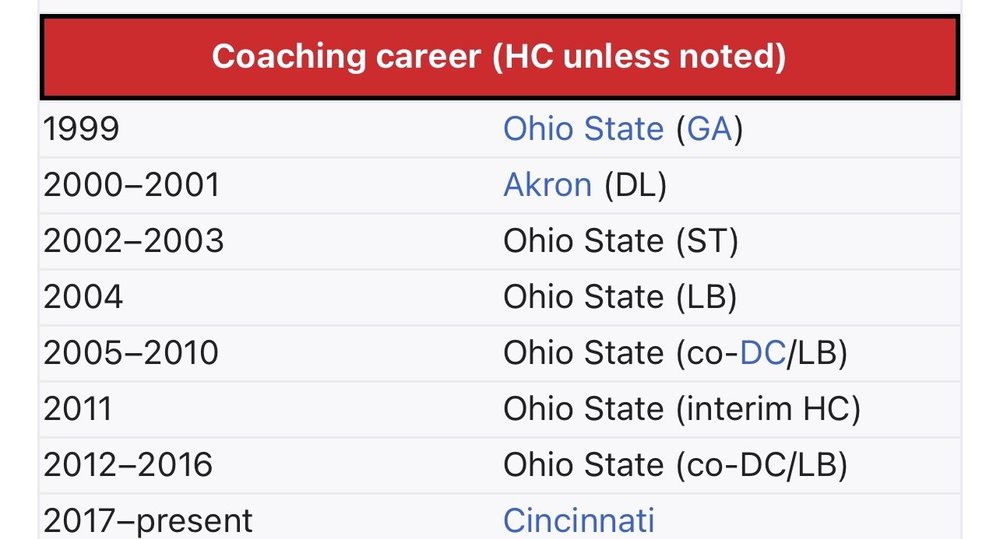Follow the GA link beside Ohio State

709,129
